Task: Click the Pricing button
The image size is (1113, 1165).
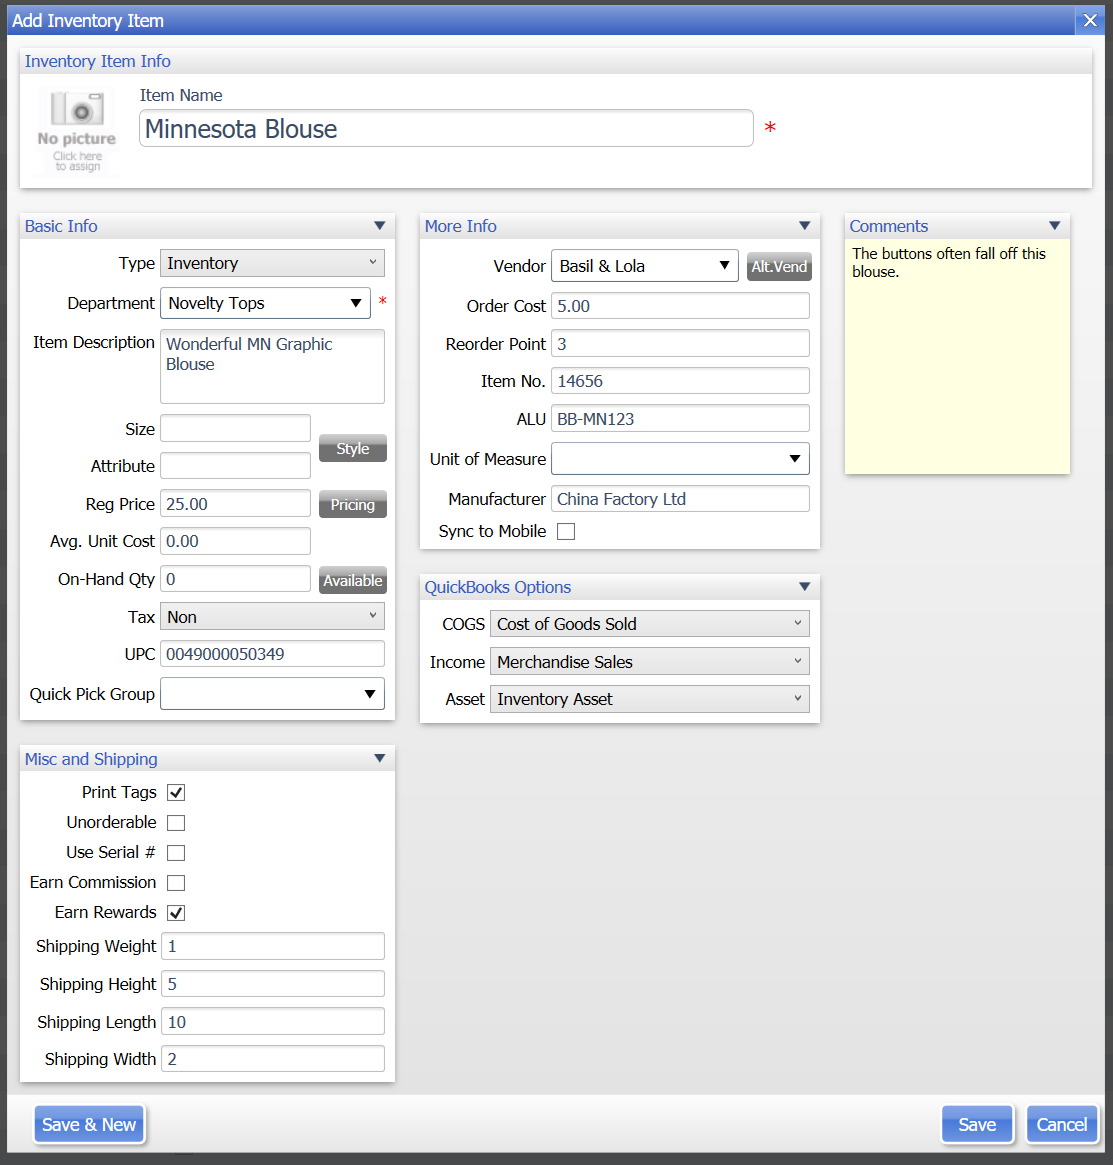Action: click(x=353, y=504)
